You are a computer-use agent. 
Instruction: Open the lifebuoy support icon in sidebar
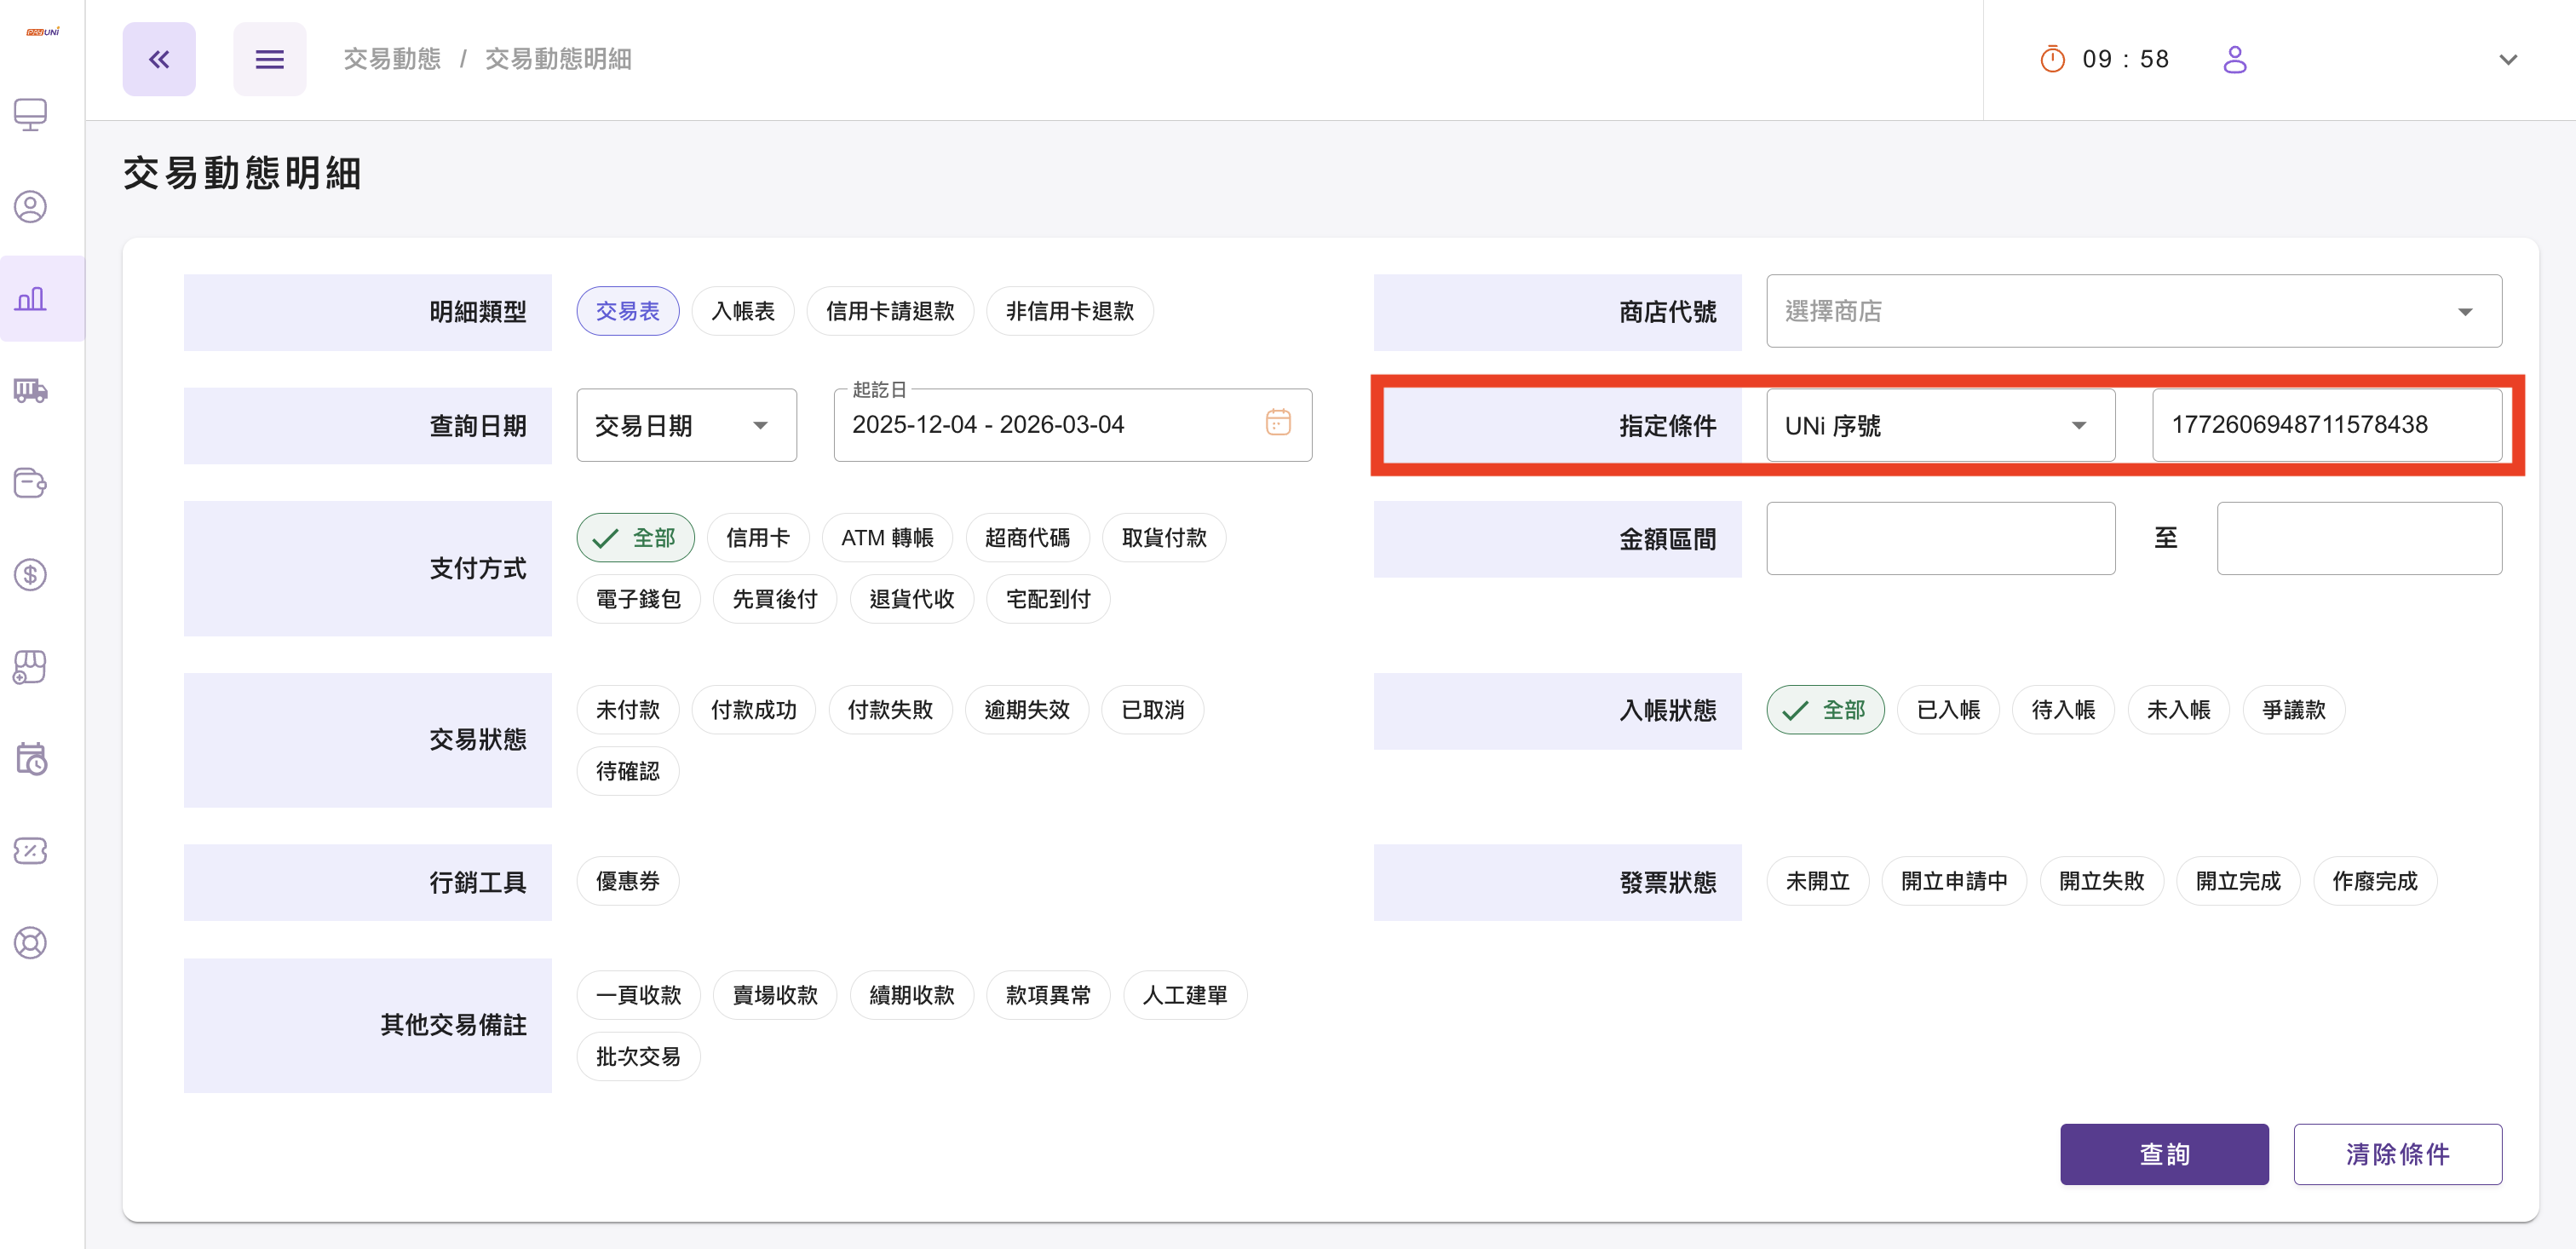[30, 942]
